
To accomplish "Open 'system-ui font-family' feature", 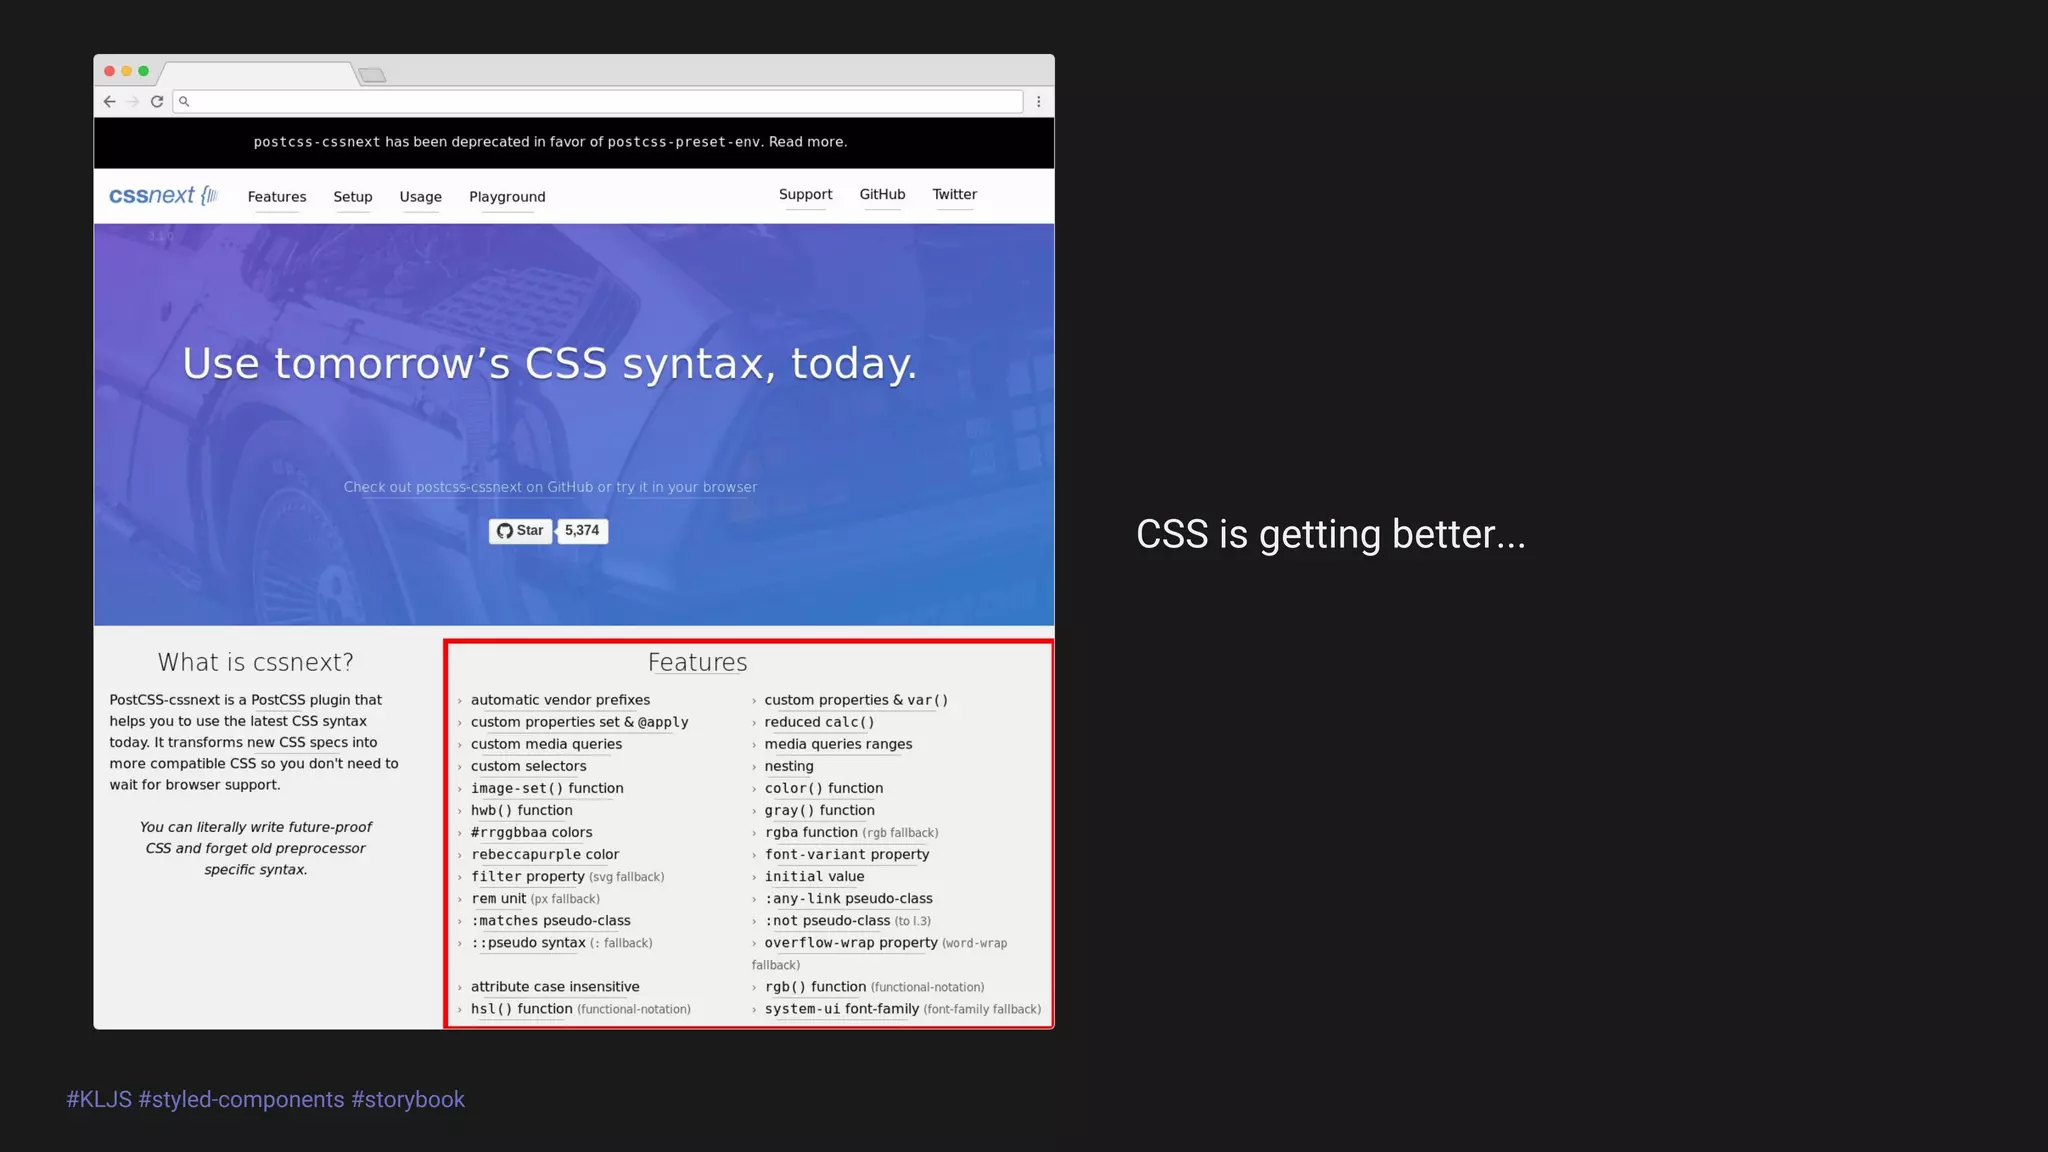I will click(x=842, y=1008).
